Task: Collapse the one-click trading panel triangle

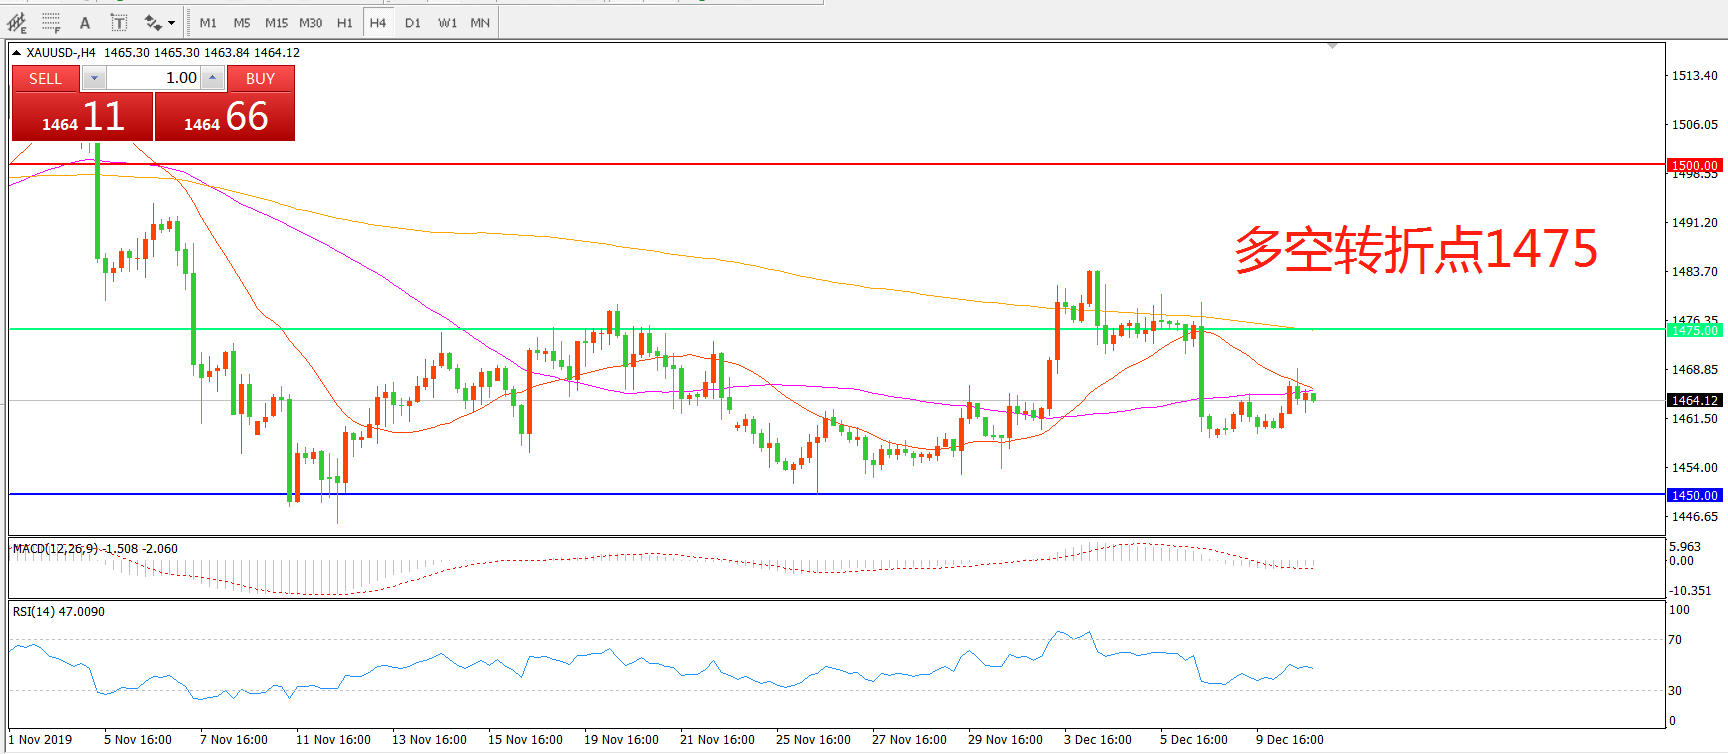Action: click(17, 53)
